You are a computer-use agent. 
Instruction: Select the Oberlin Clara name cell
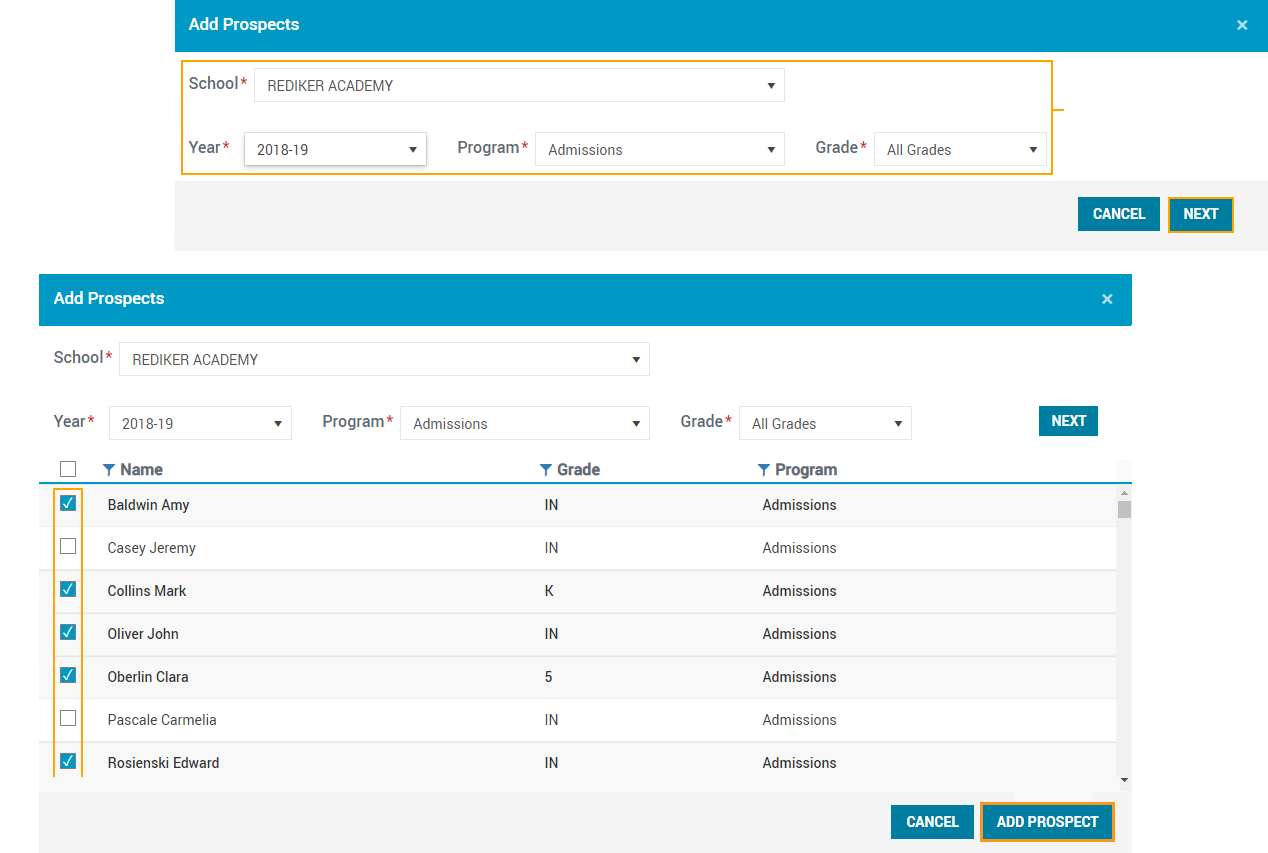(x=148, y=677)
